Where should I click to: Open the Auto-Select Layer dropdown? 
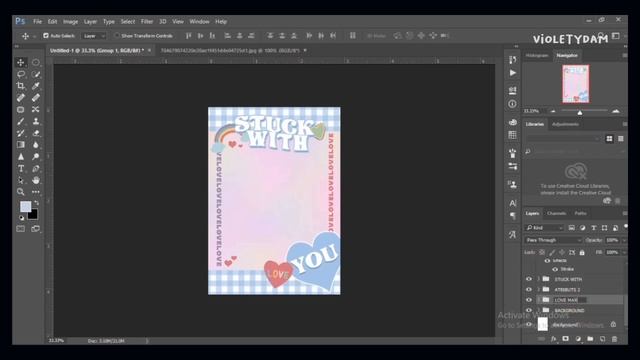(x=94, y=36)
